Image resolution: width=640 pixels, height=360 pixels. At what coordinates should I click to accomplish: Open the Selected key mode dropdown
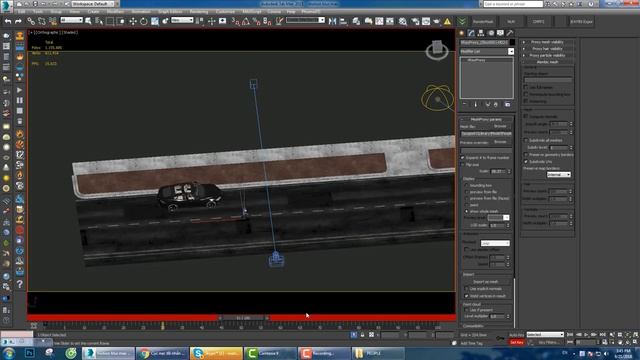click(x=545, y=335)
